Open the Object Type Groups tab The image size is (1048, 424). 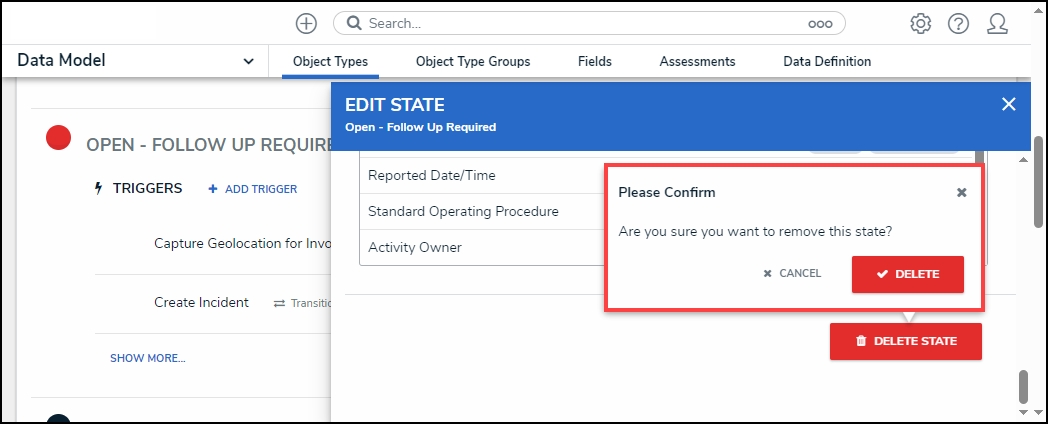[473, 62]
